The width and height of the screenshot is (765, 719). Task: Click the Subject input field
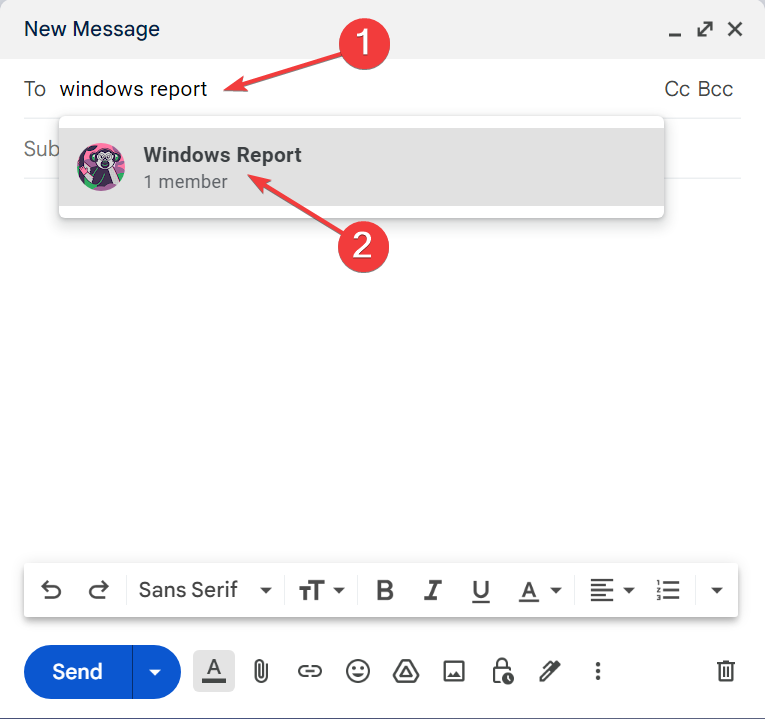(x=382, y=149)
